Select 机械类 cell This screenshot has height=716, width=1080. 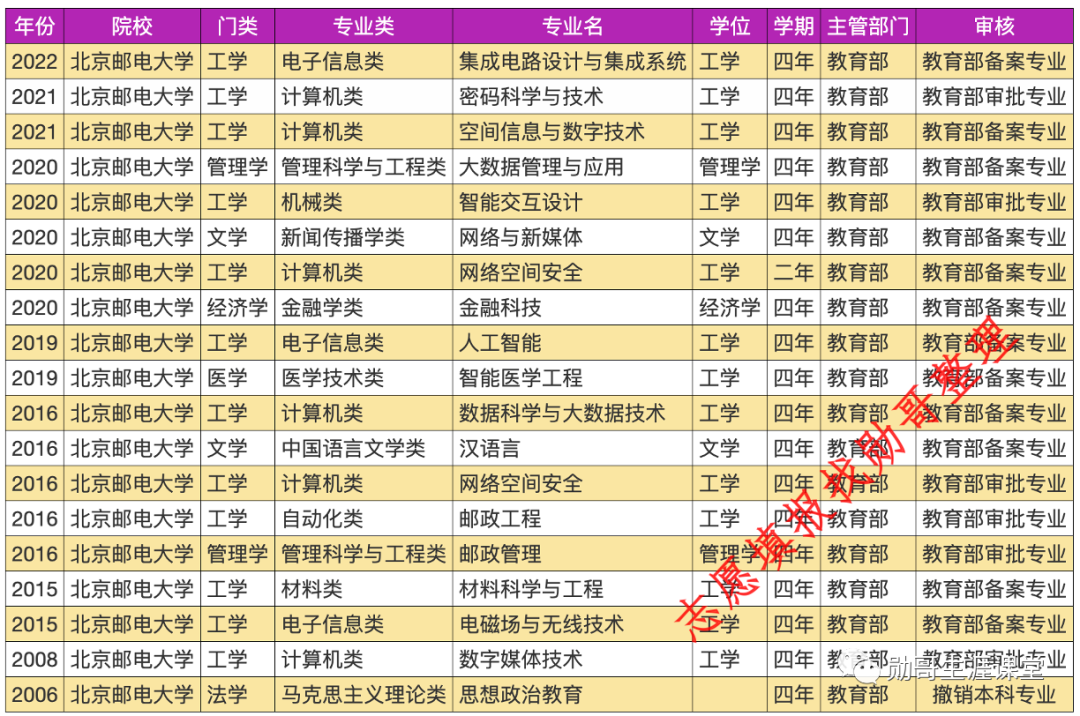coord(364,202)
